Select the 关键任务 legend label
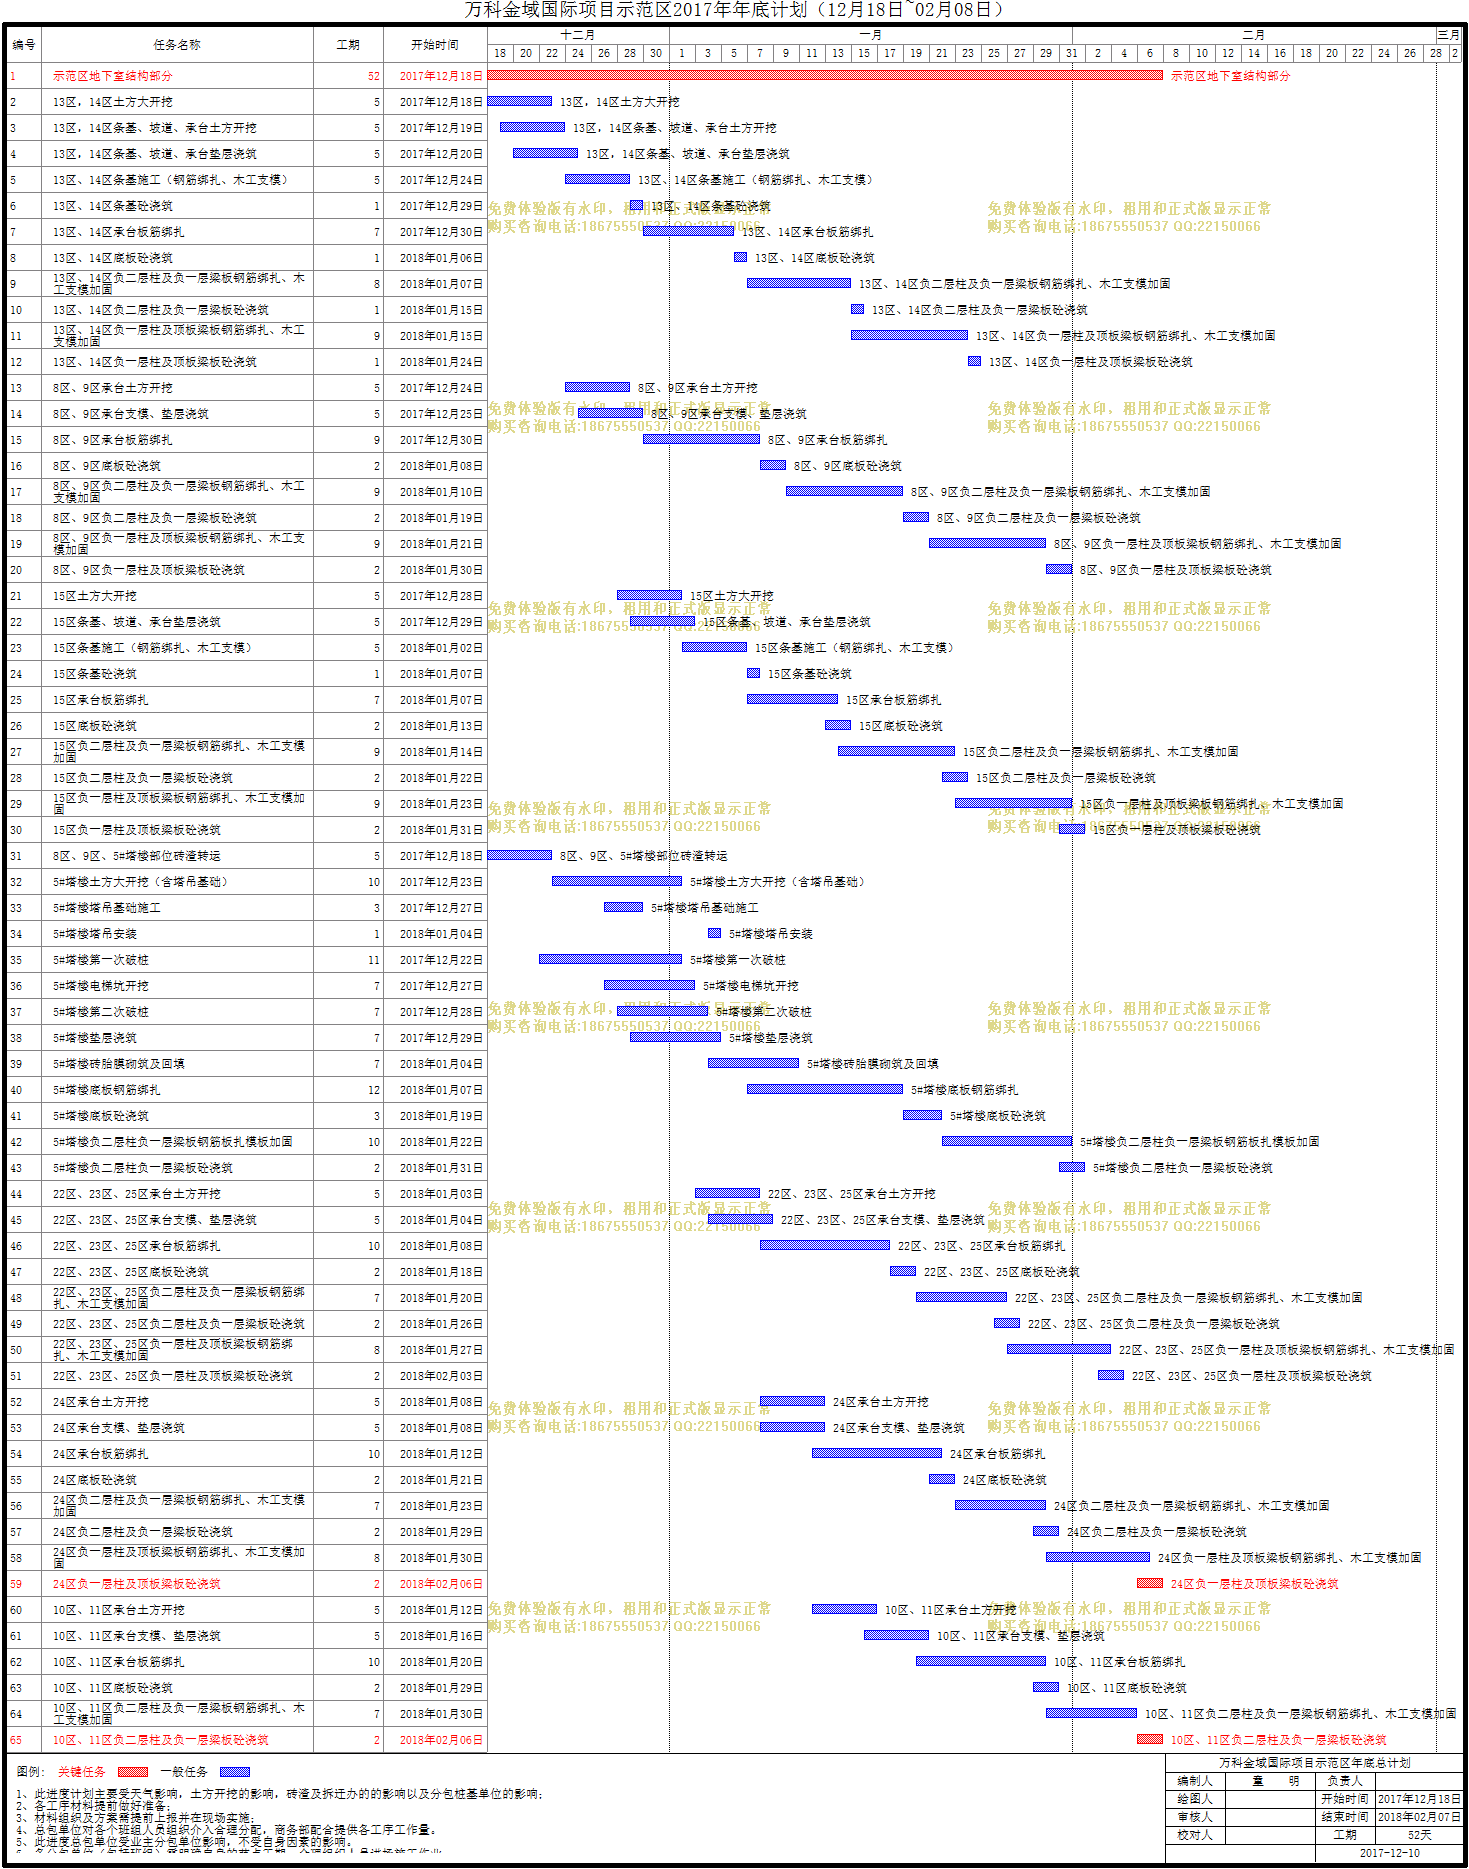Viewport: 1469px width, 1869px height. (x=81, y=1772)
